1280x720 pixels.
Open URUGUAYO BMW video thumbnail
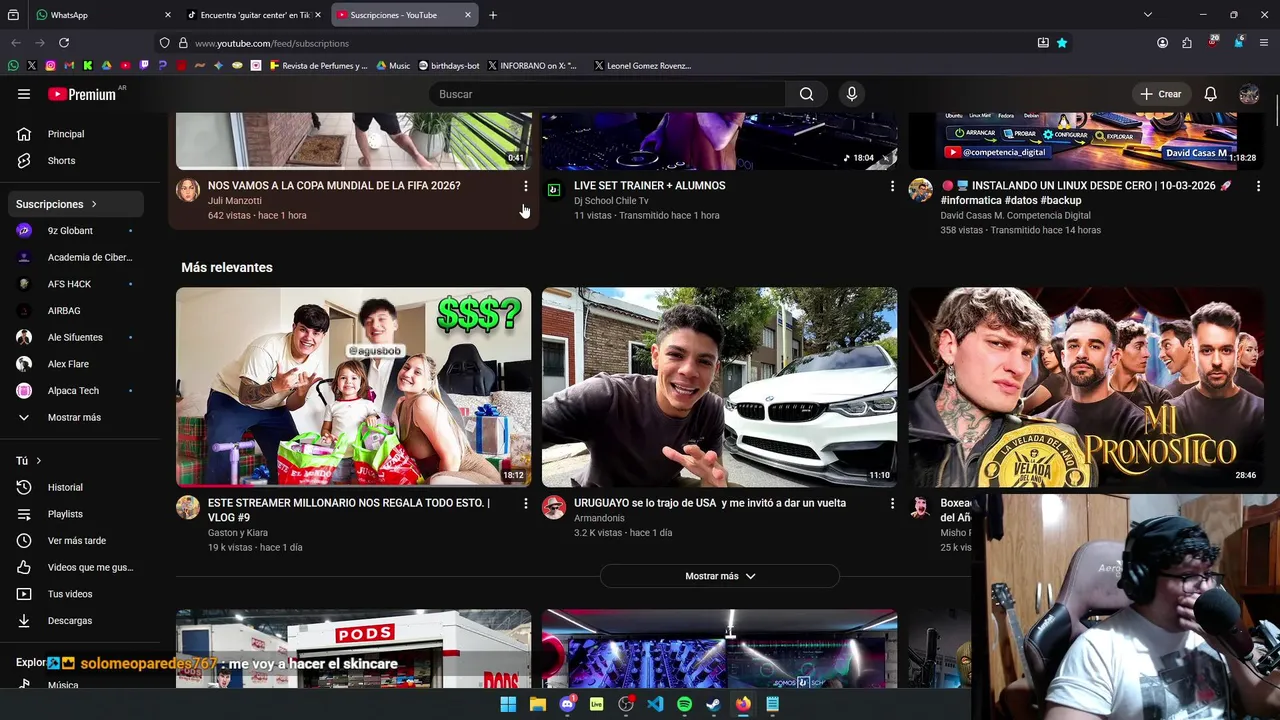[x=720, y=387]
